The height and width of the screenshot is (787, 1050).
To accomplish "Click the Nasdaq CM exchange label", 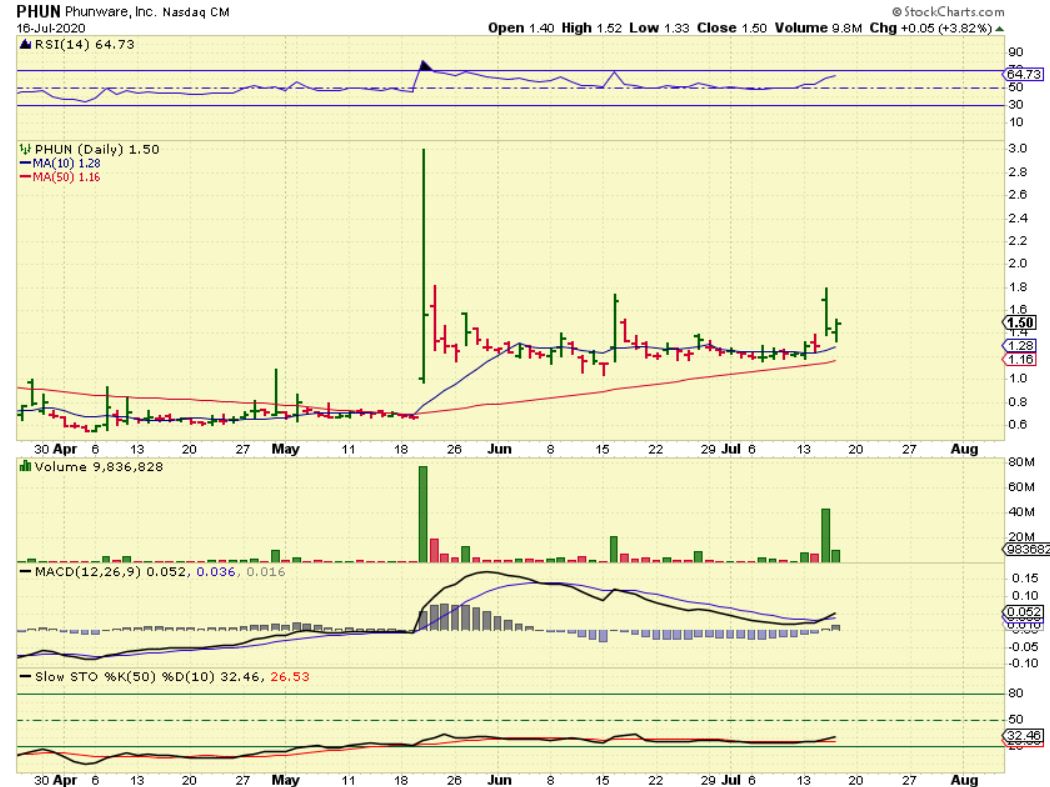I will coord(196,12).
